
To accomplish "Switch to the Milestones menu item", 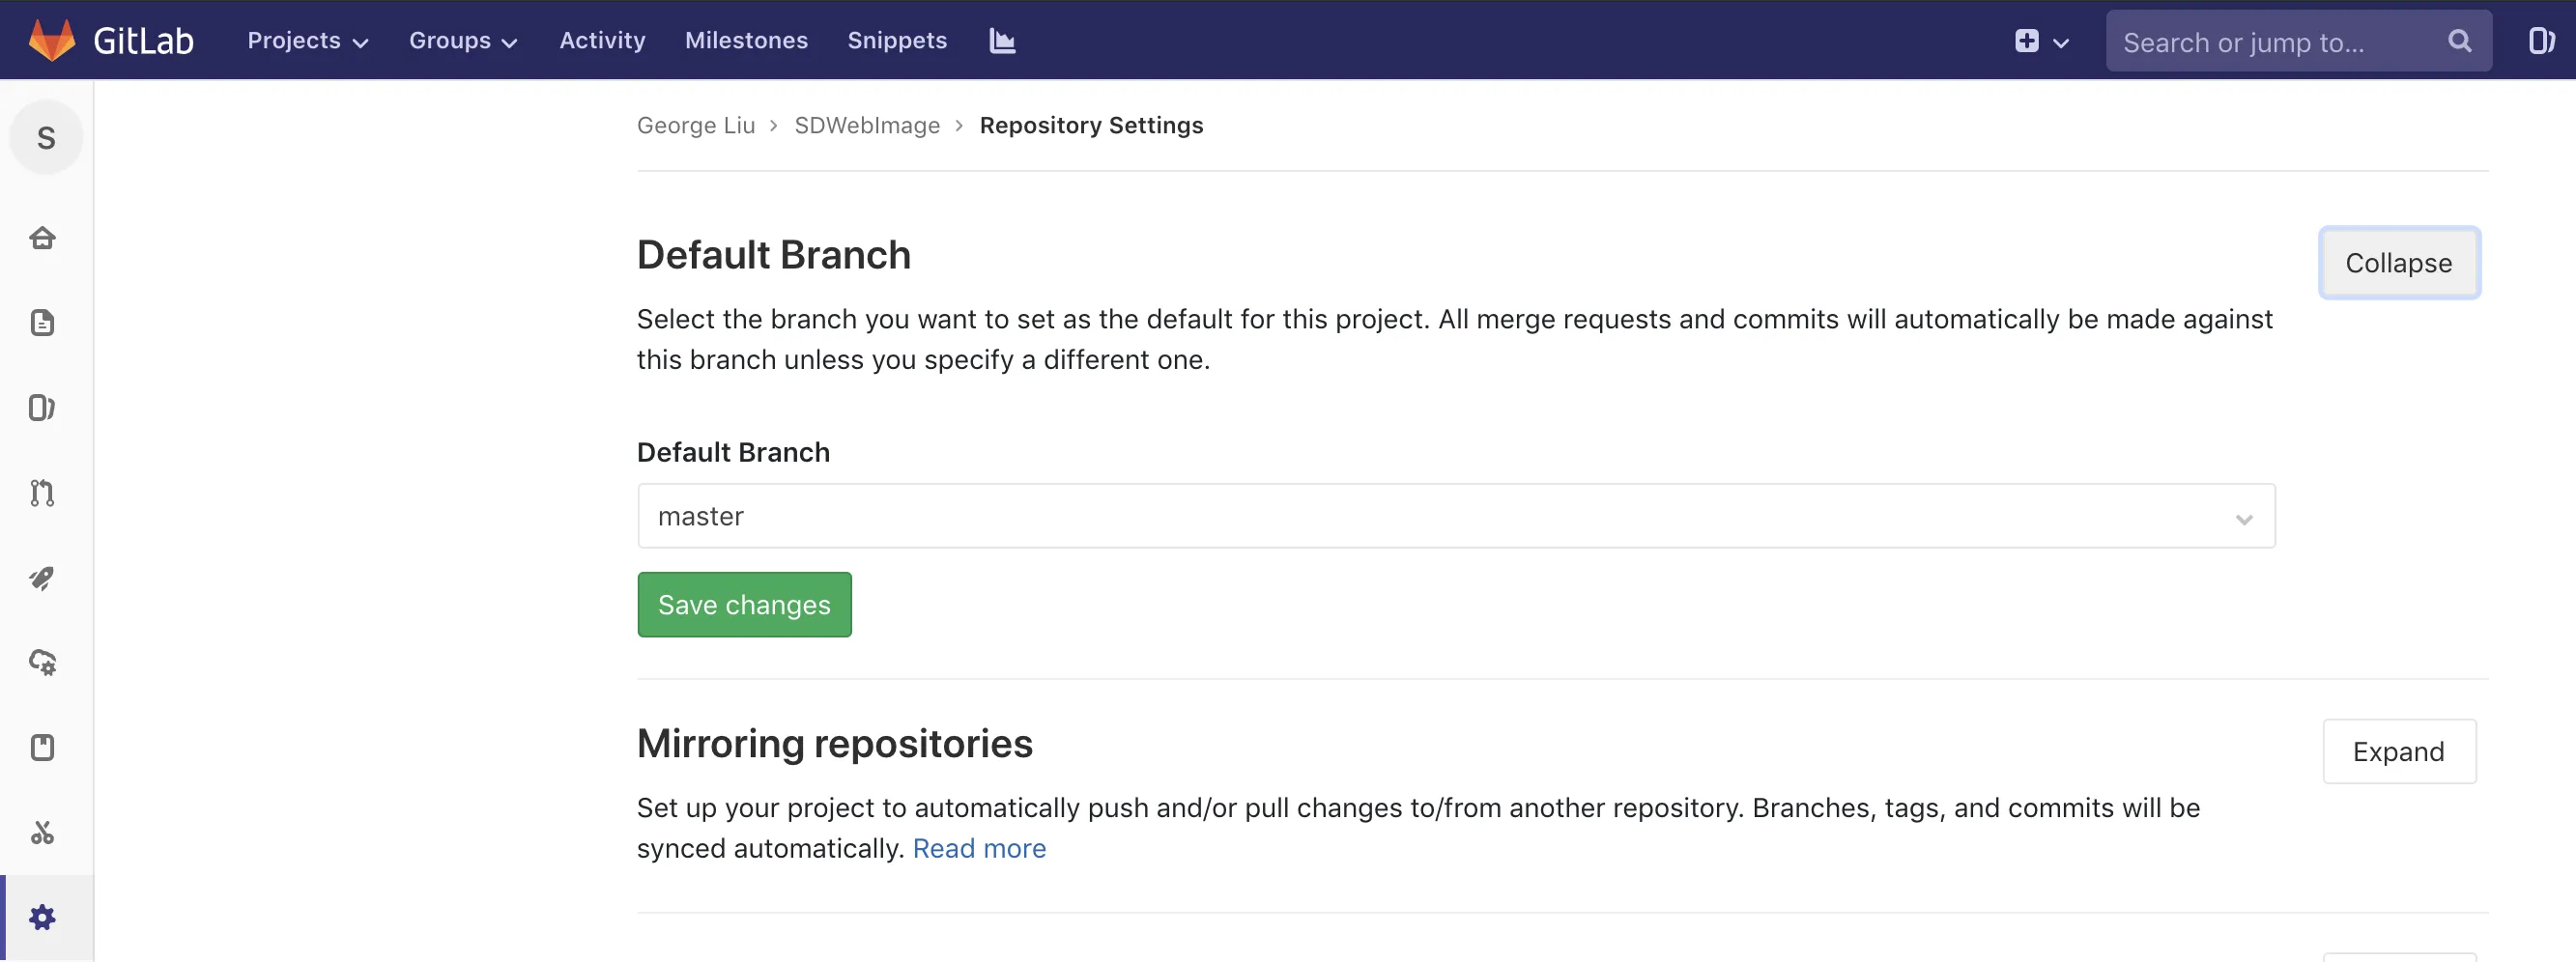I will pos(746,40).
